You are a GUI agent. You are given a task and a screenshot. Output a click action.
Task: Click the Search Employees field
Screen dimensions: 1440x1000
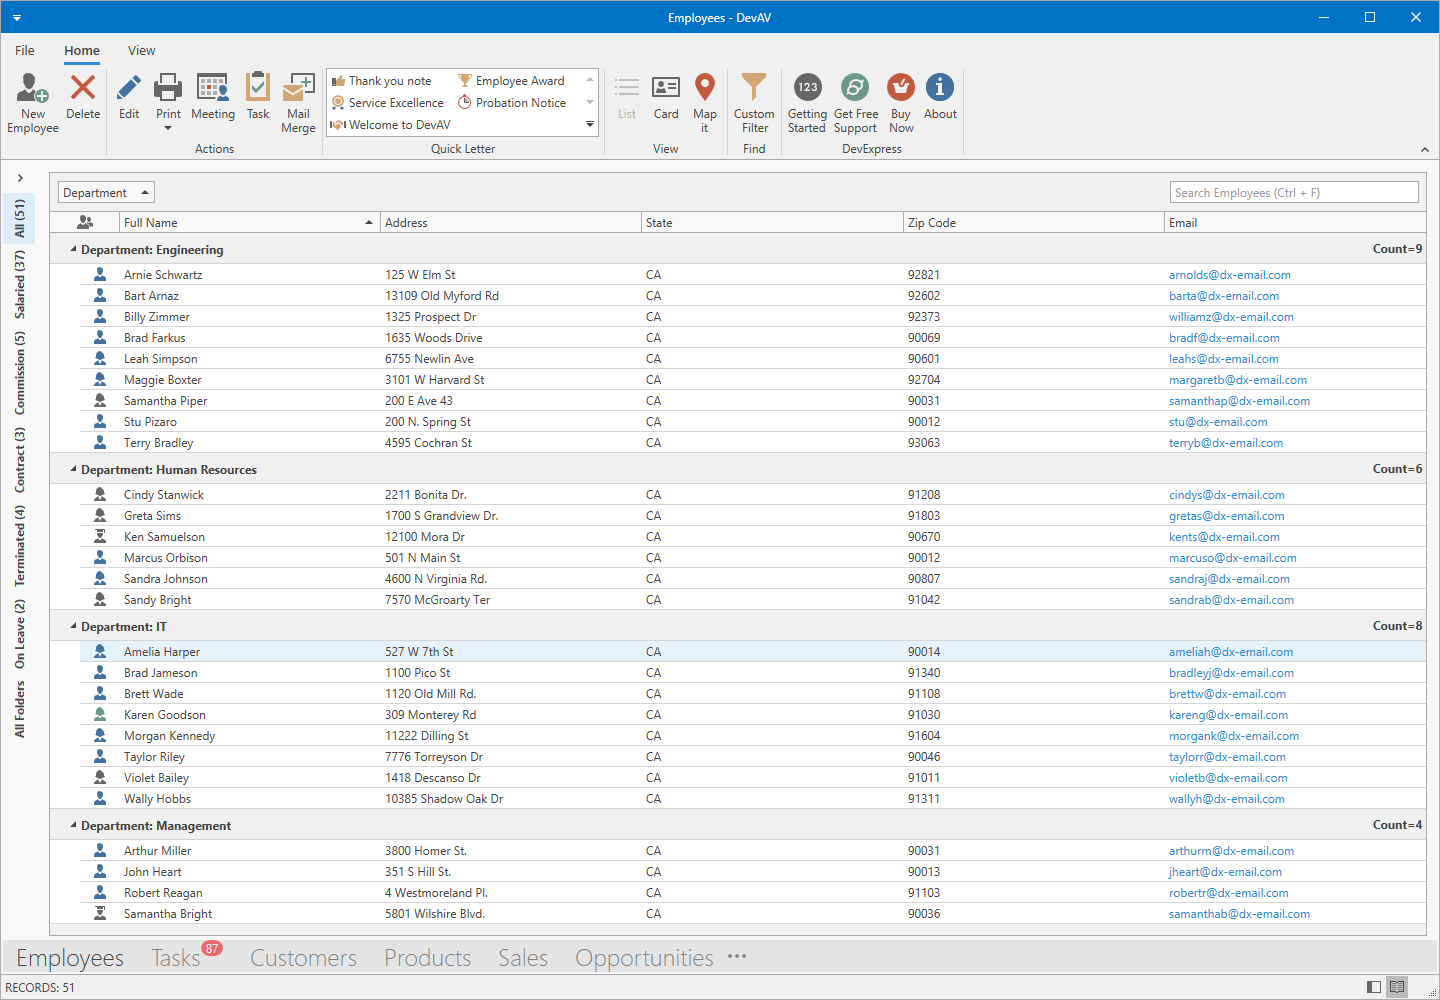click(1294, 191)
